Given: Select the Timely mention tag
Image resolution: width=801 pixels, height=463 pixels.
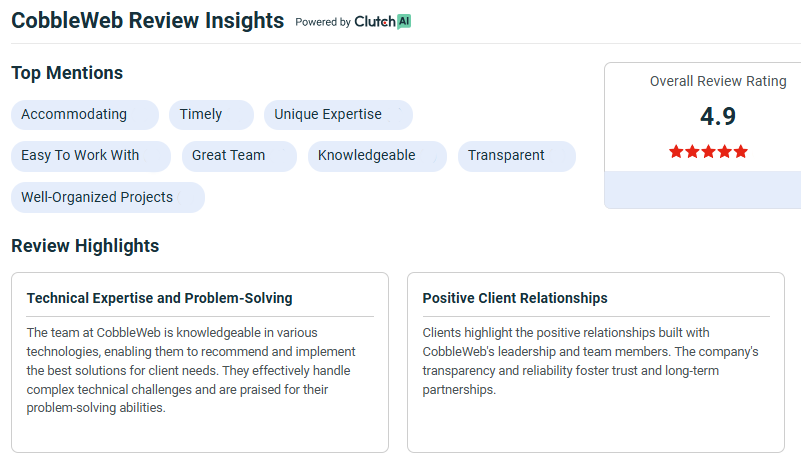Looking at the screenshot, I should [x=211, y=114].
